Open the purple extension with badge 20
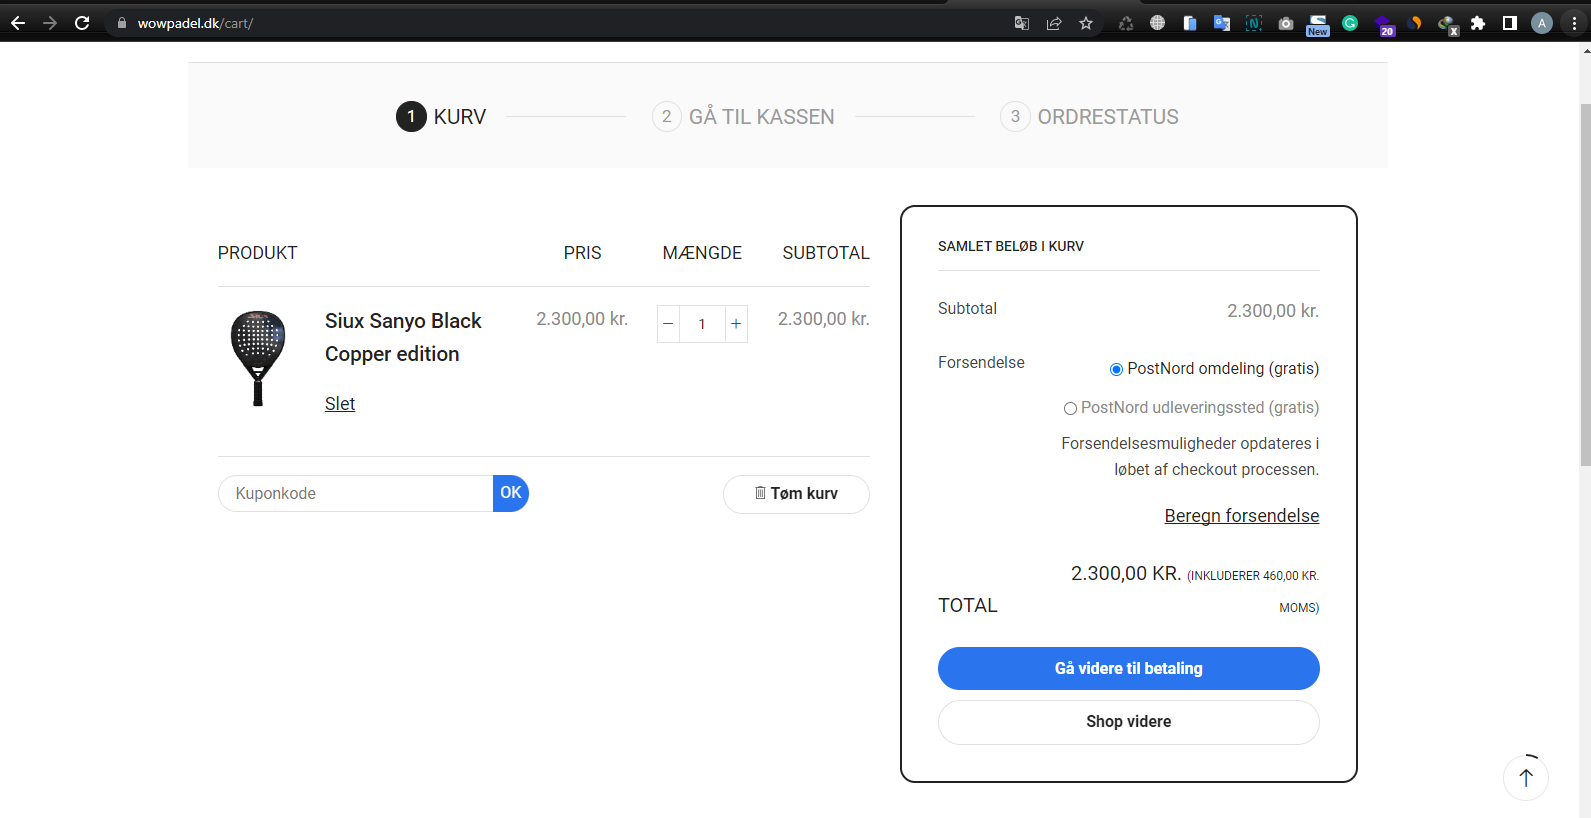Image resolution: width=1591 pixels, height=818 pixels. [1384, 25]
